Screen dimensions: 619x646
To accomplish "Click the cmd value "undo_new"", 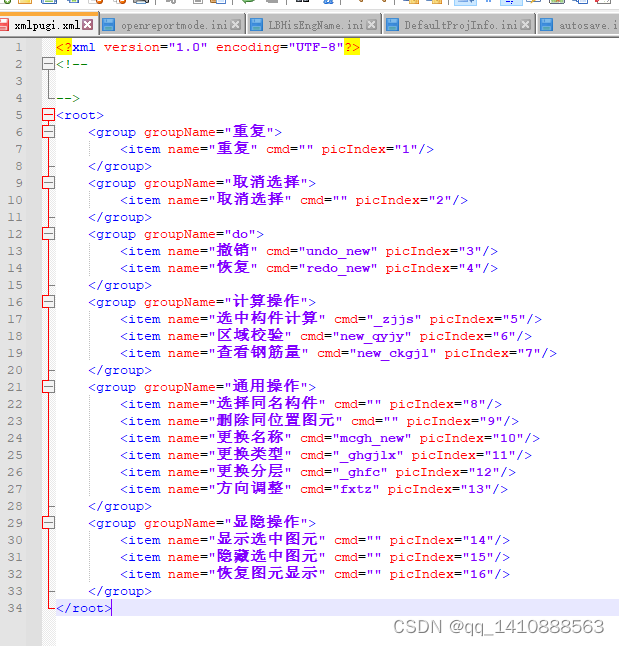I will 338,251.
